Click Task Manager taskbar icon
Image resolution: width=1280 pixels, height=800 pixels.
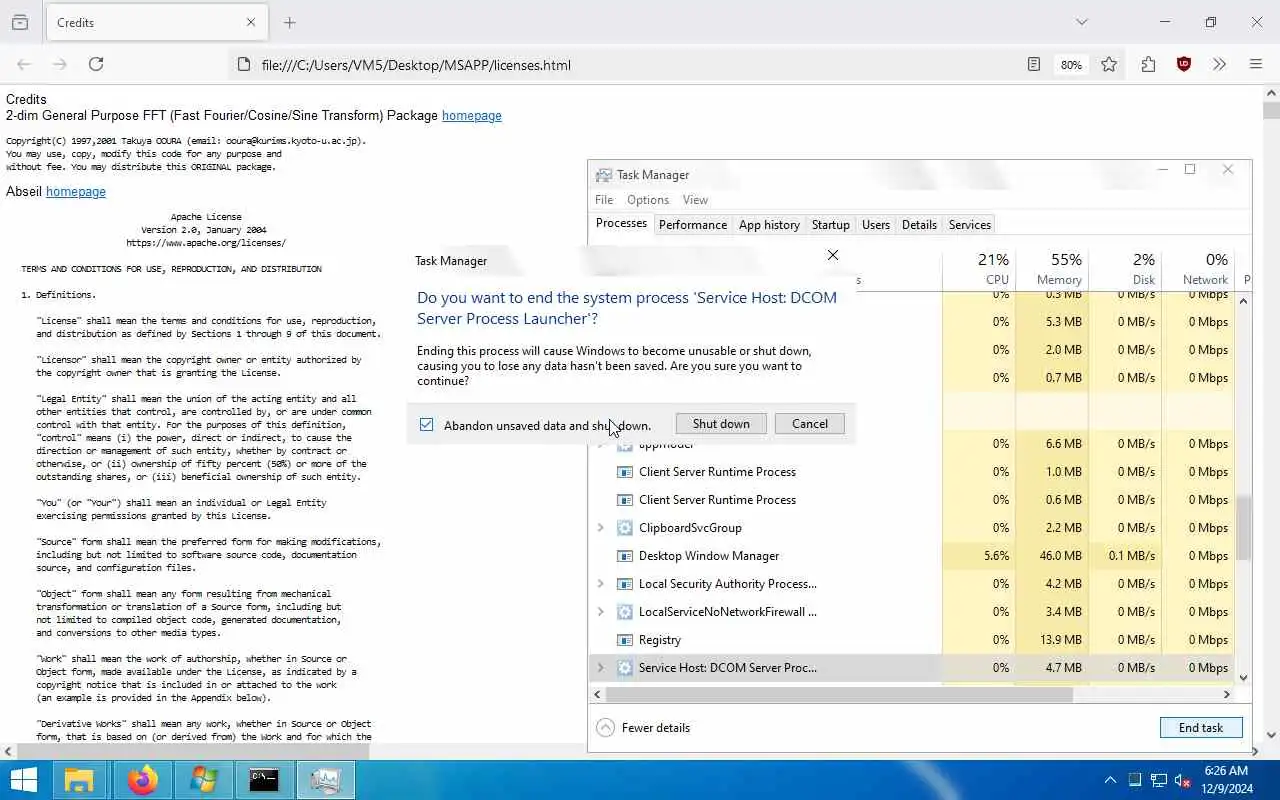tap(325, 780)
